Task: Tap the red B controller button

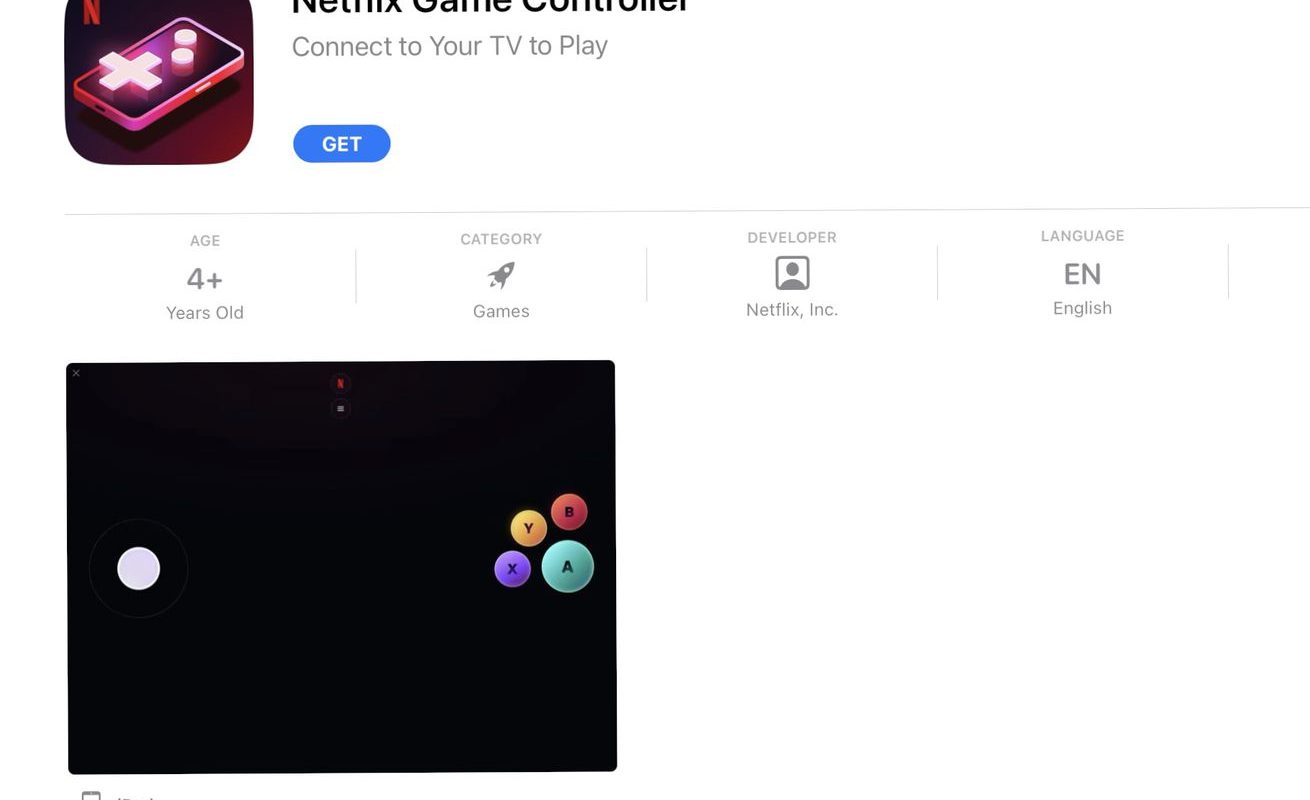Action: click(x=569, y=512)
